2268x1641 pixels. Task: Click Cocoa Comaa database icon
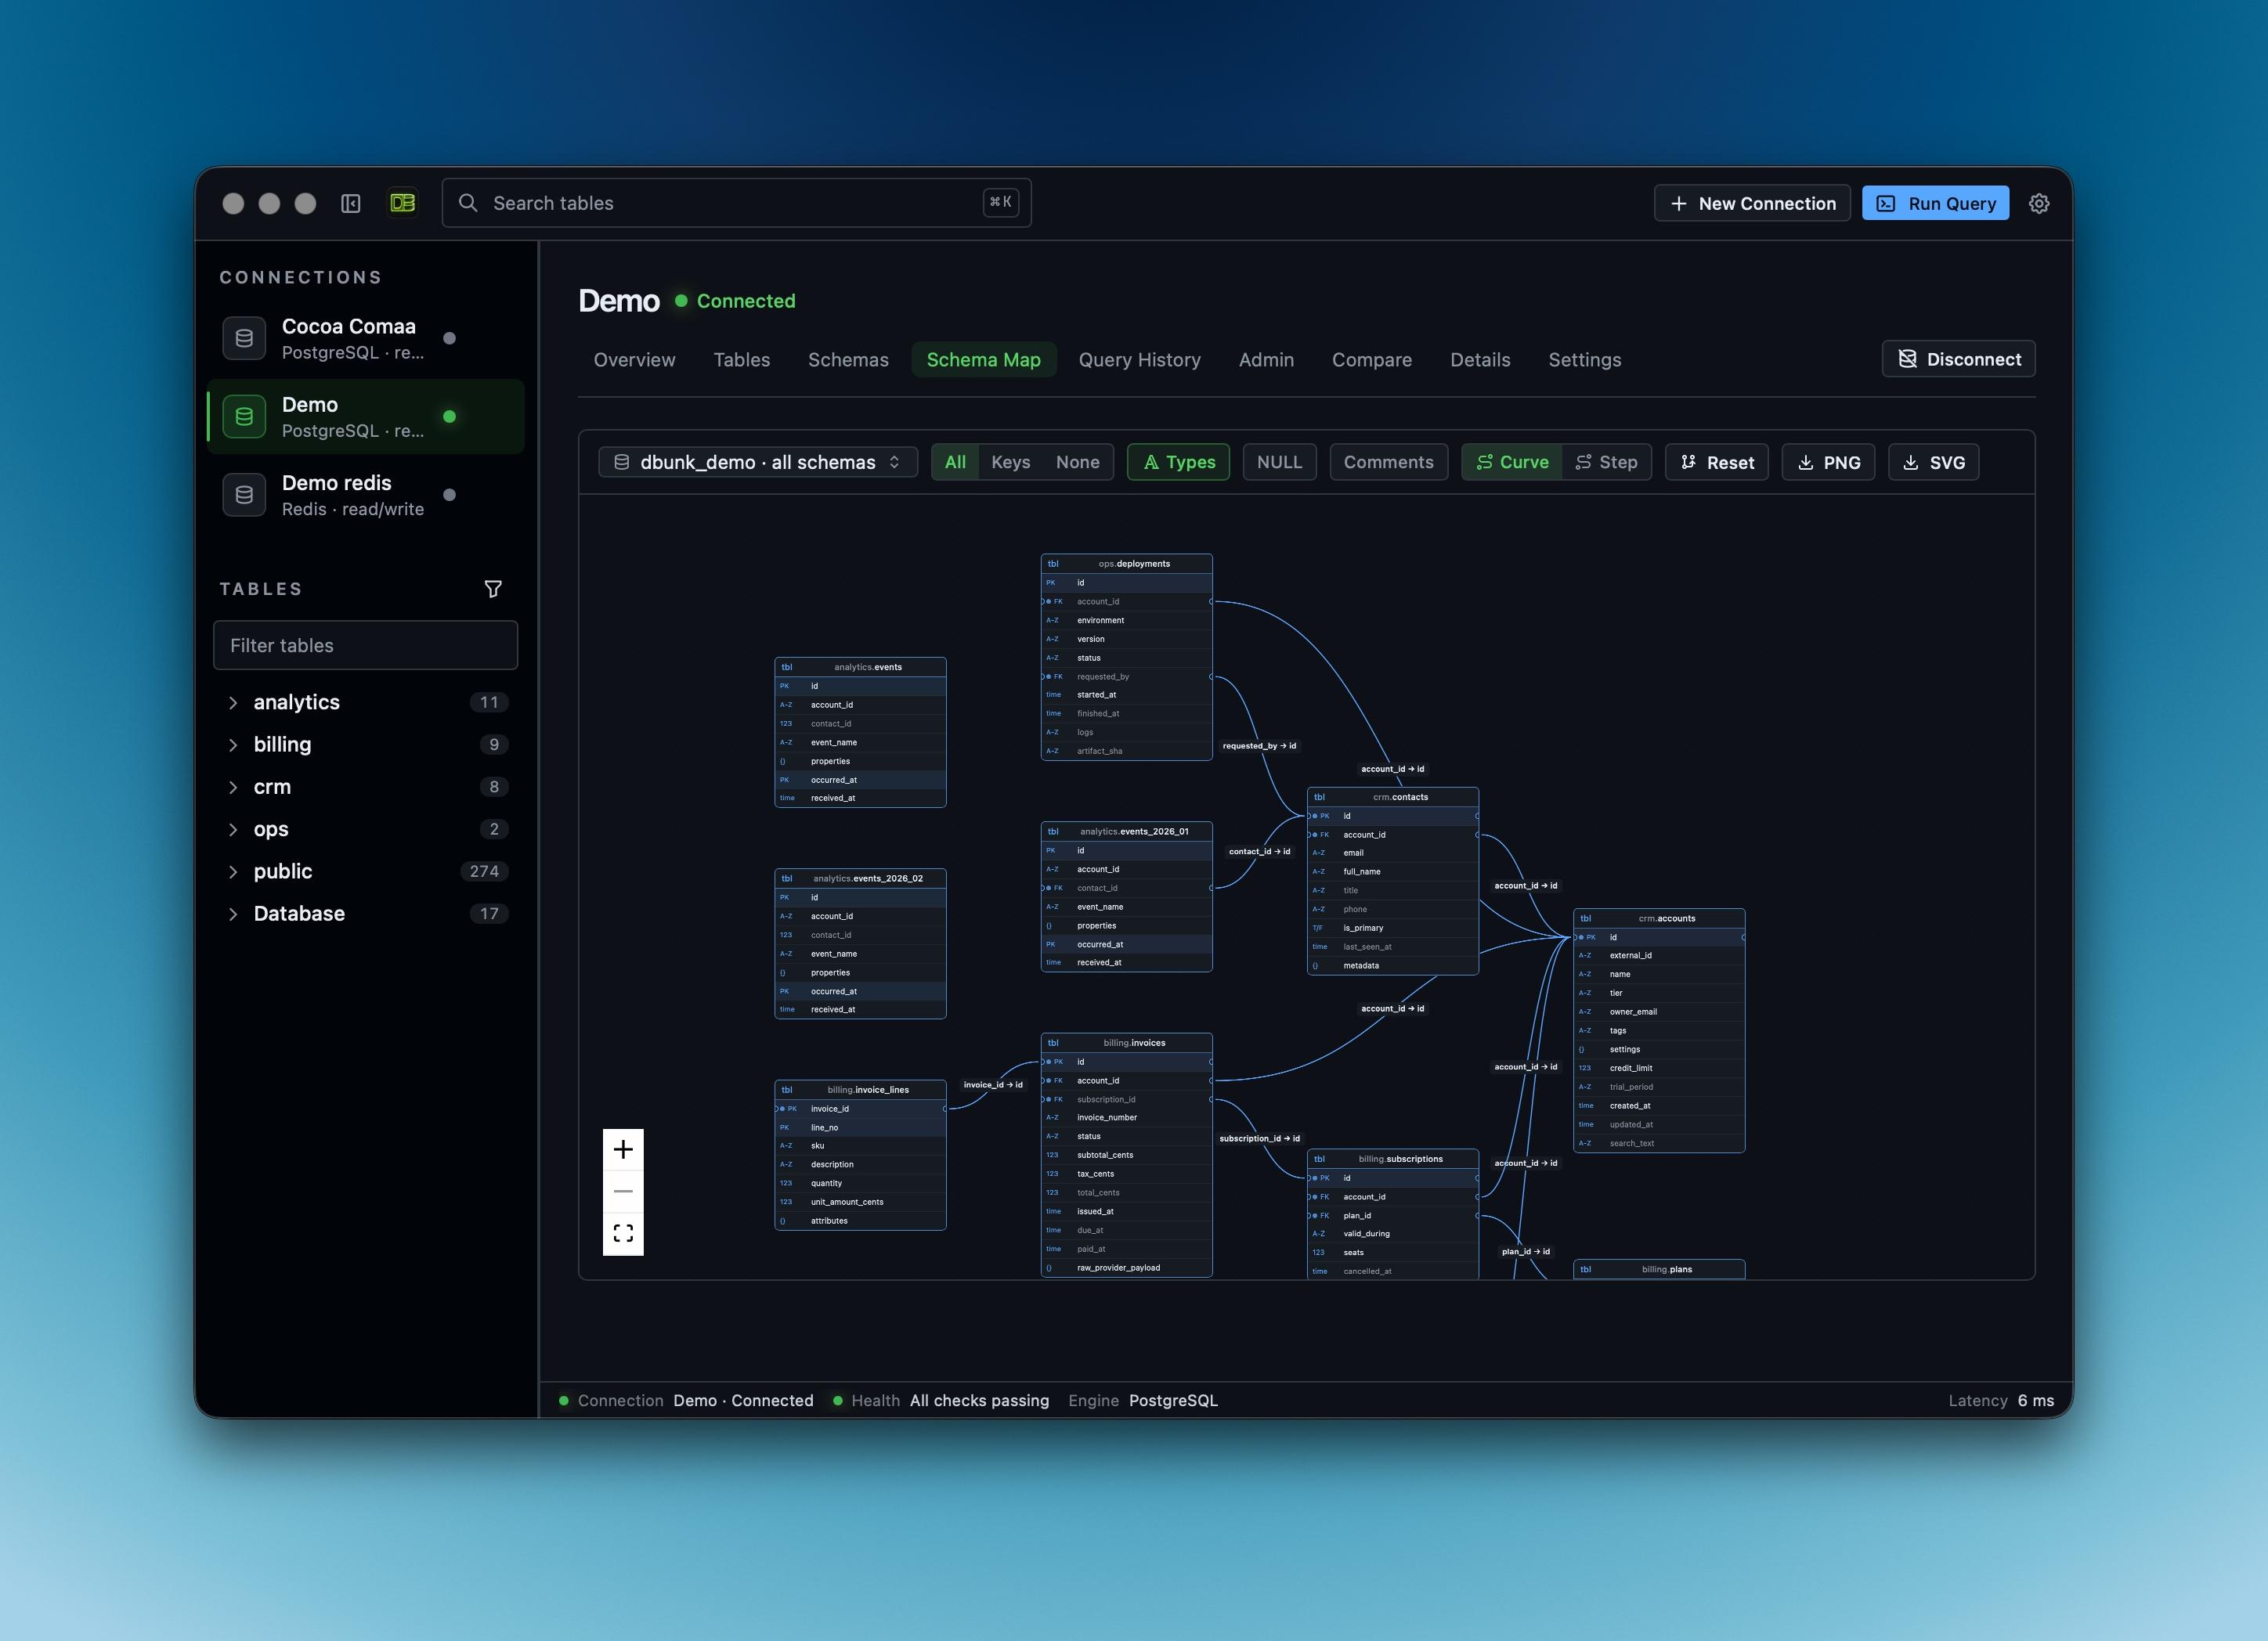(244, 338)
